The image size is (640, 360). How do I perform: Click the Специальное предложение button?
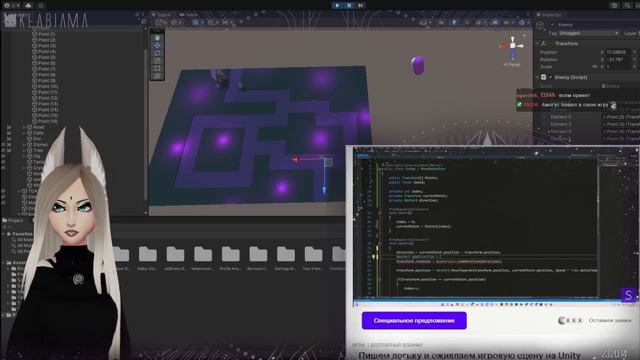pos(414,320)
